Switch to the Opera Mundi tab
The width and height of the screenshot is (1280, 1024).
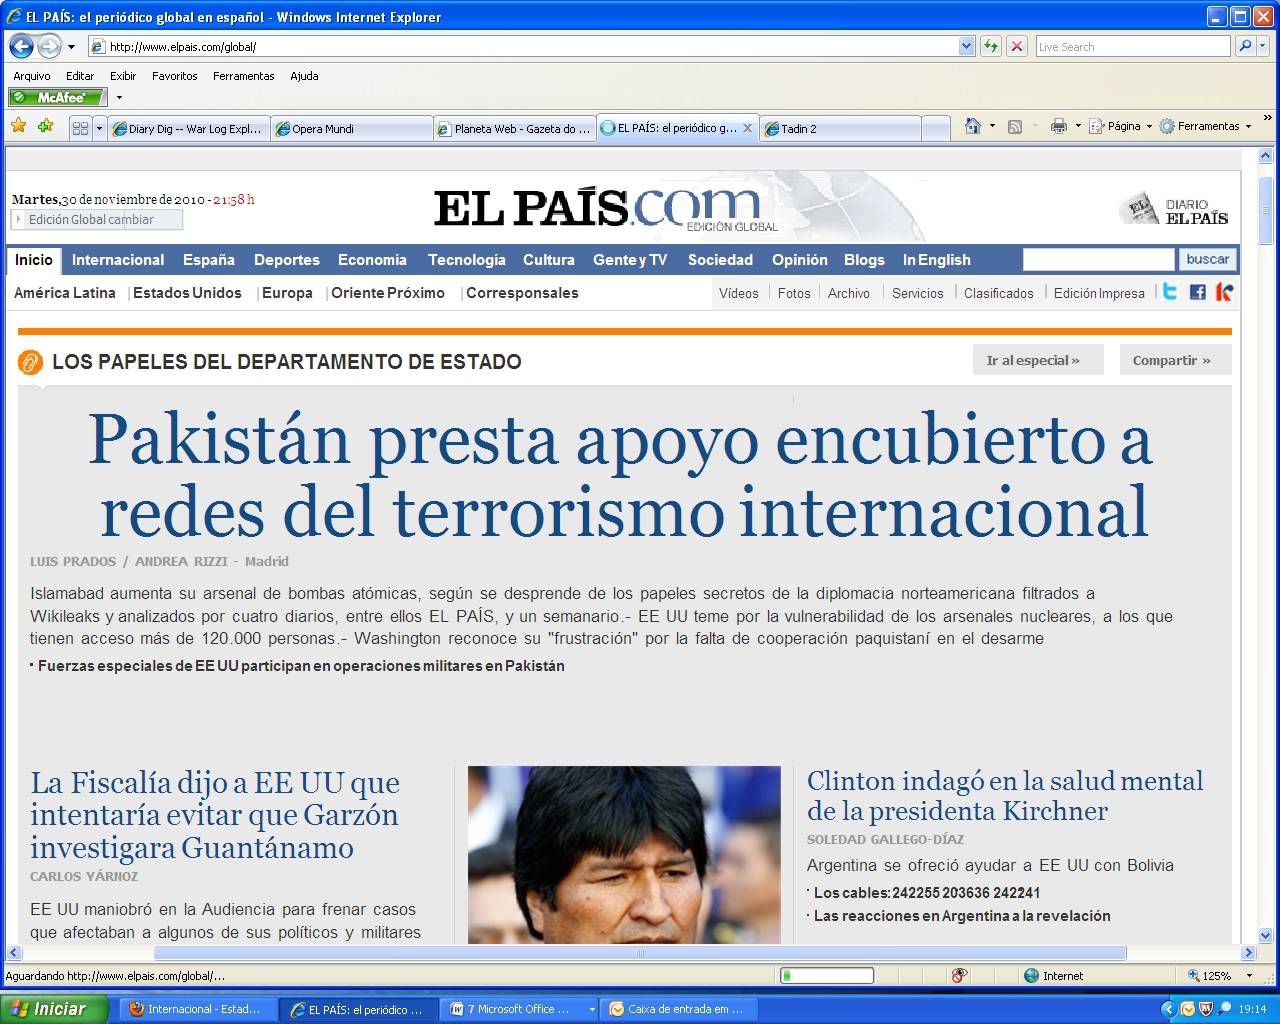(351, 128)
